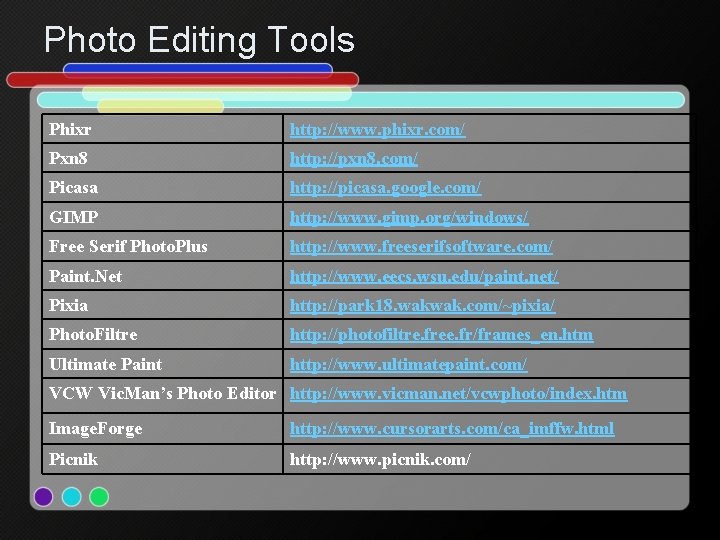Open the vicman.net vcwphoto link

(458, 394)
